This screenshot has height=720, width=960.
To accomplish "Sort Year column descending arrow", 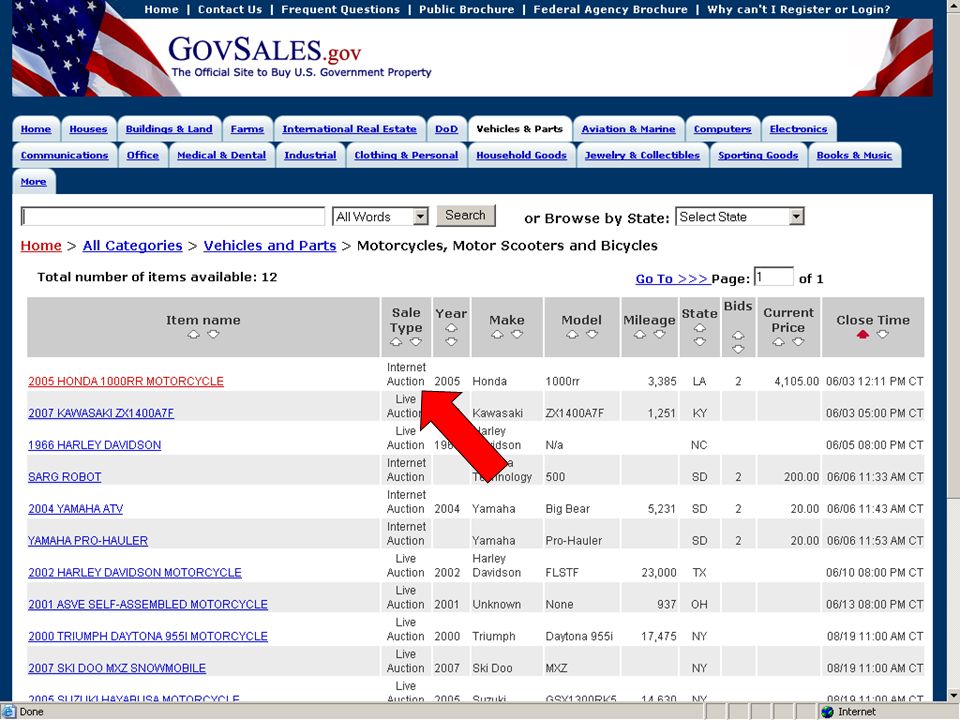I will tap(451, 342).
